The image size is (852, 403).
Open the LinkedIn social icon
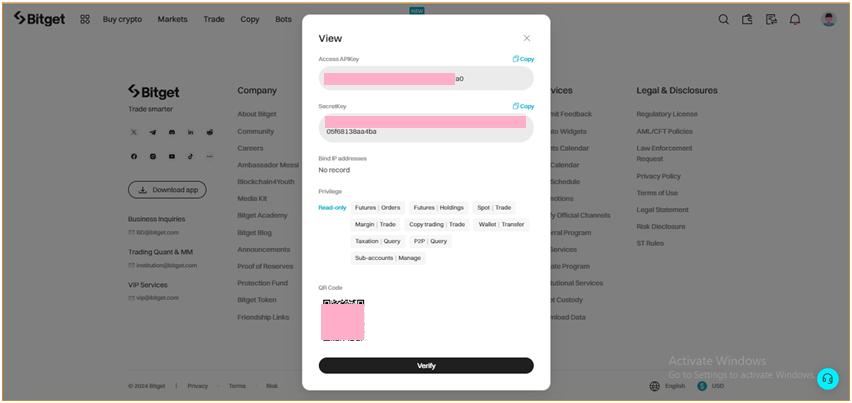[191, 132]
